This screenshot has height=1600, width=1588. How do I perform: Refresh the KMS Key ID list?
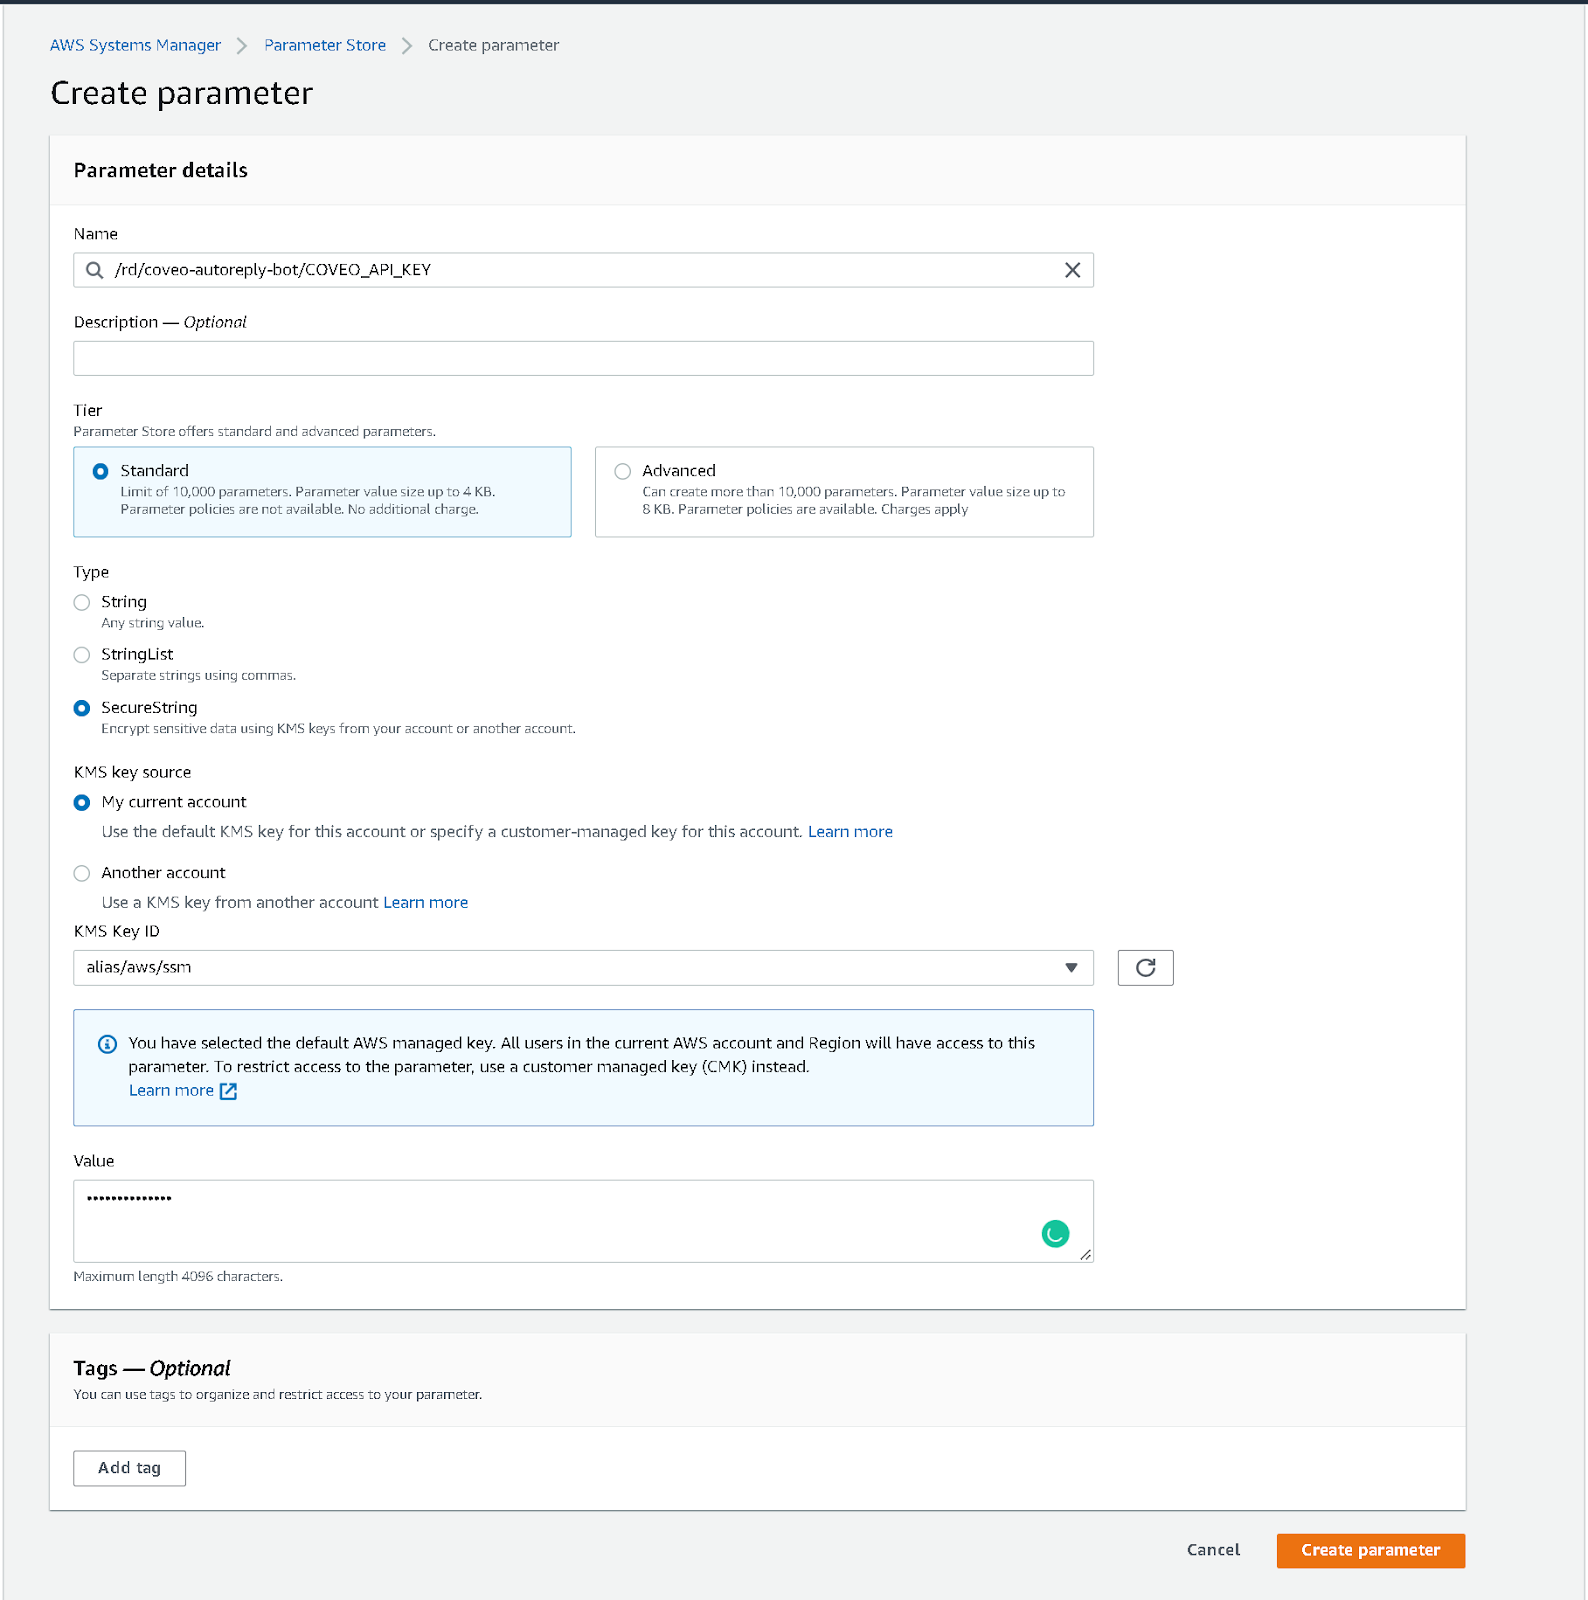pyautogui.click(x=1145, y=967)
